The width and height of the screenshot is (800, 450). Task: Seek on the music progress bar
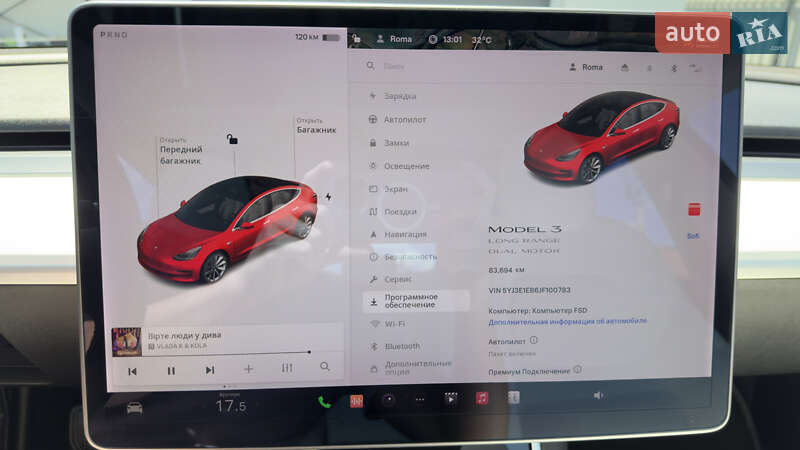pos(229,352)
